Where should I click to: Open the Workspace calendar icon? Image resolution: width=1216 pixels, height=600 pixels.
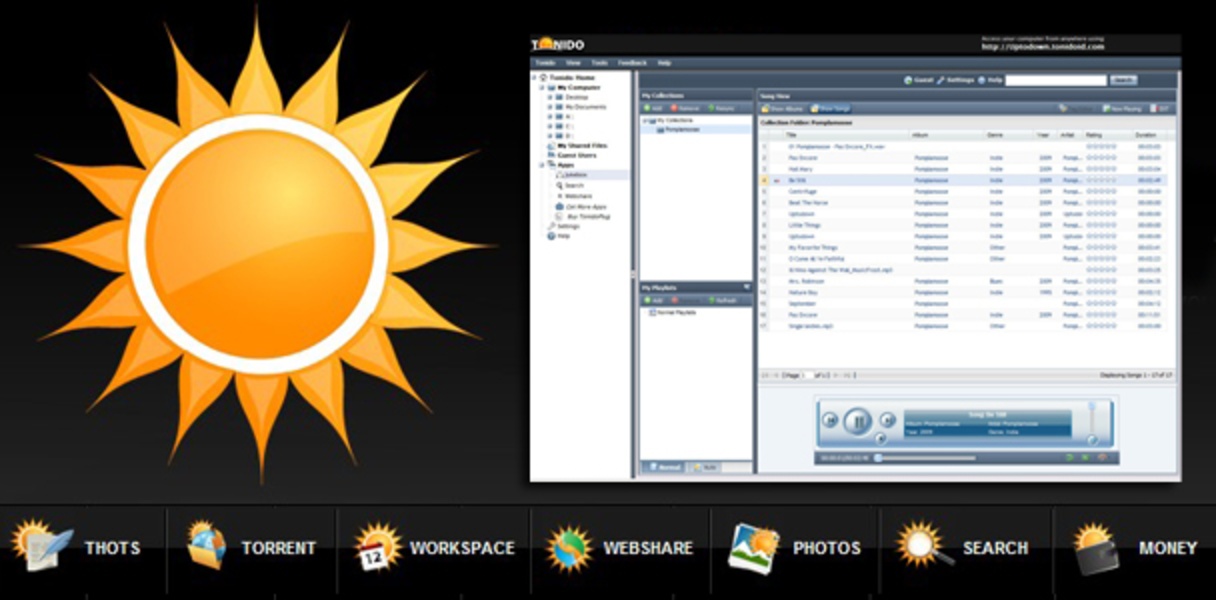coord(378,547)
